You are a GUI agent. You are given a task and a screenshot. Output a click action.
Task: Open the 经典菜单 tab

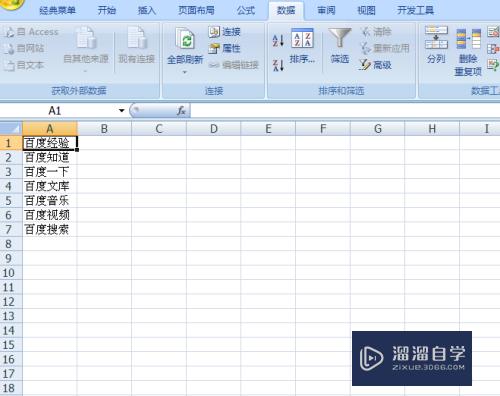coord(57,10)
